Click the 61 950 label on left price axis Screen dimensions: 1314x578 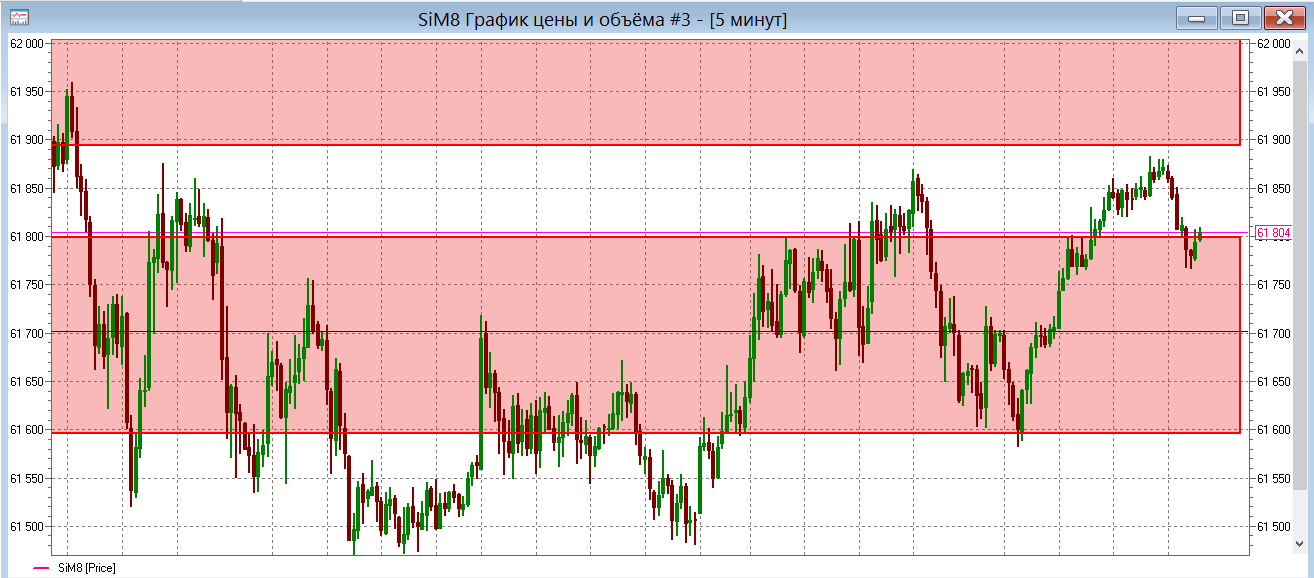pos(27,92)
